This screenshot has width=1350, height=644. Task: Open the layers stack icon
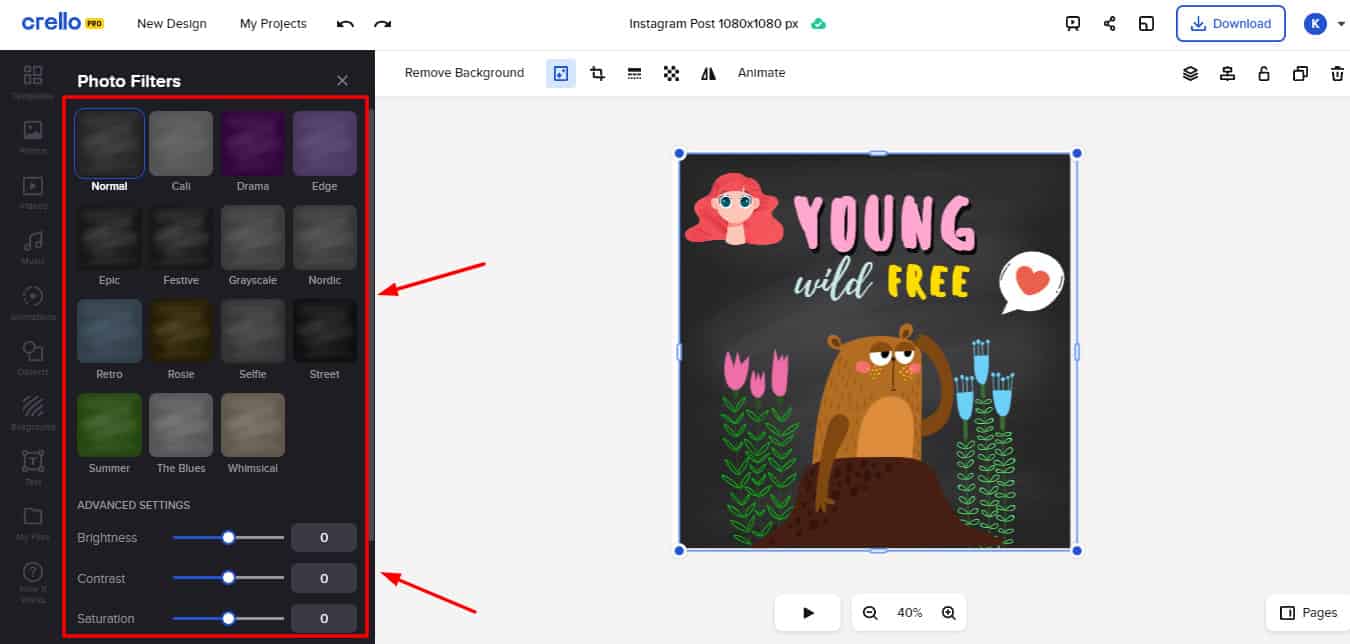[x=1190, y=73]
